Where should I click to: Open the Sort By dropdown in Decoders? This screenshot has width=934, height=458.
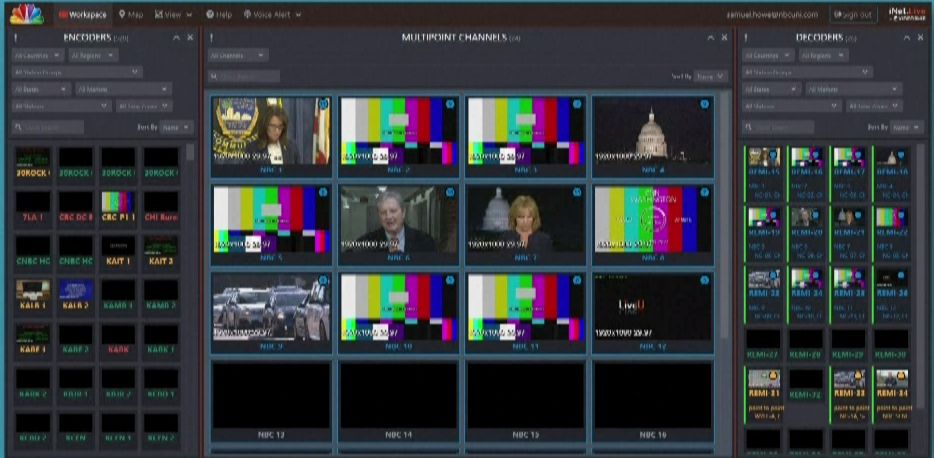pos(907,127)
